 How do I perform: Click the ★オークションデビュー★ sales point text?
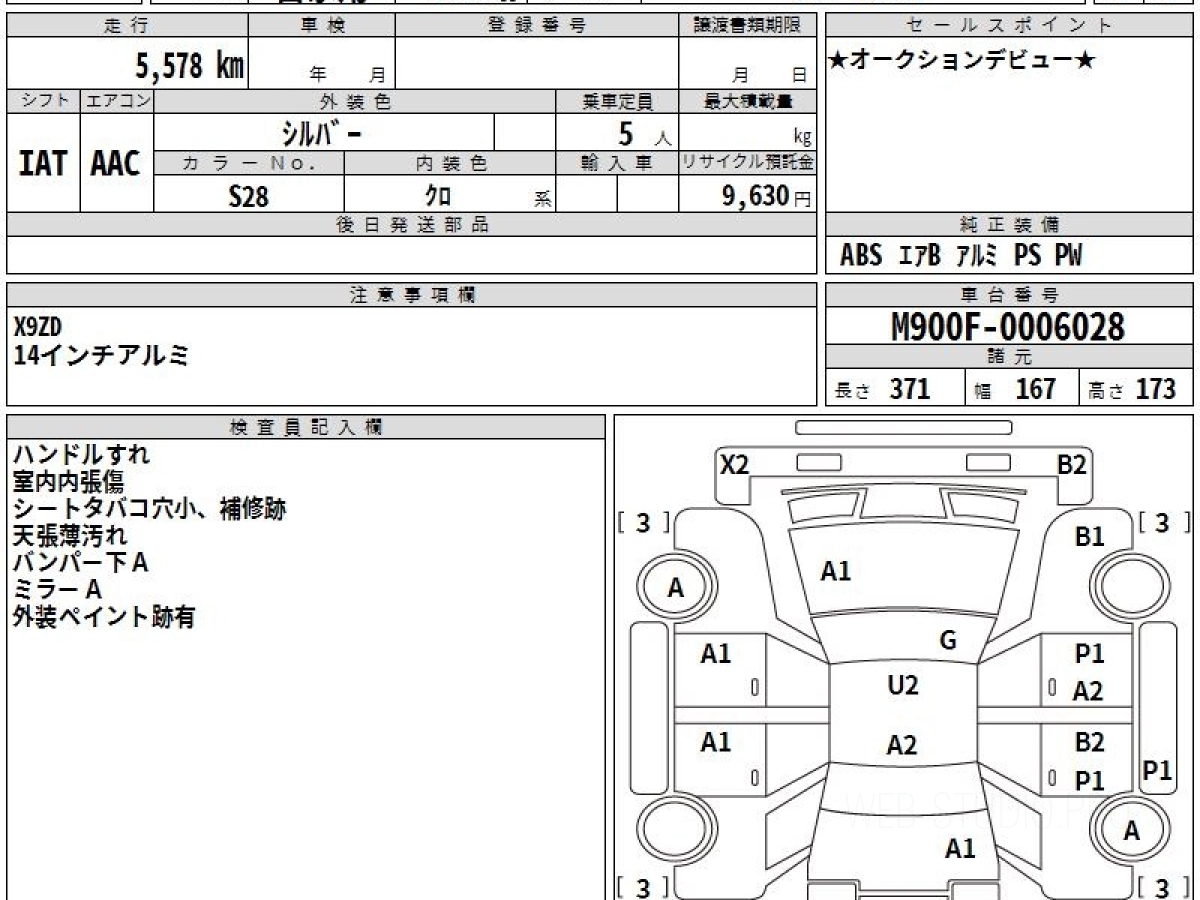click(x=962, y=61)
